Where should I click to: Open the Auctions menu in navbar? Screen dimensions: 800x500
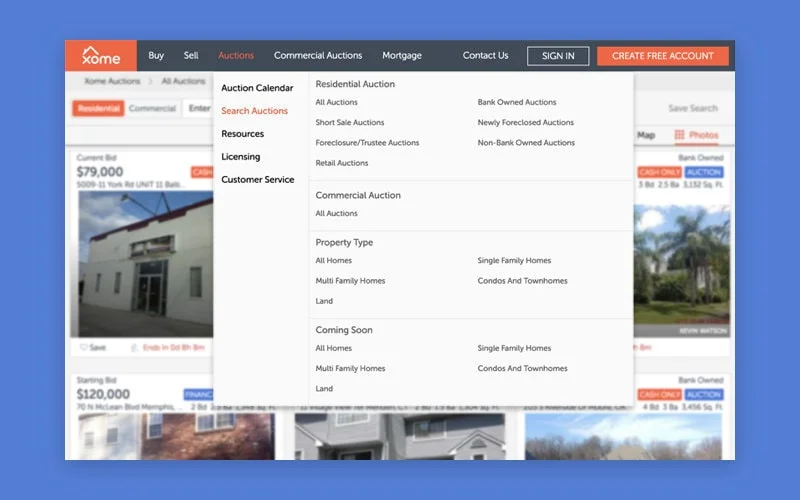[236, 56]
